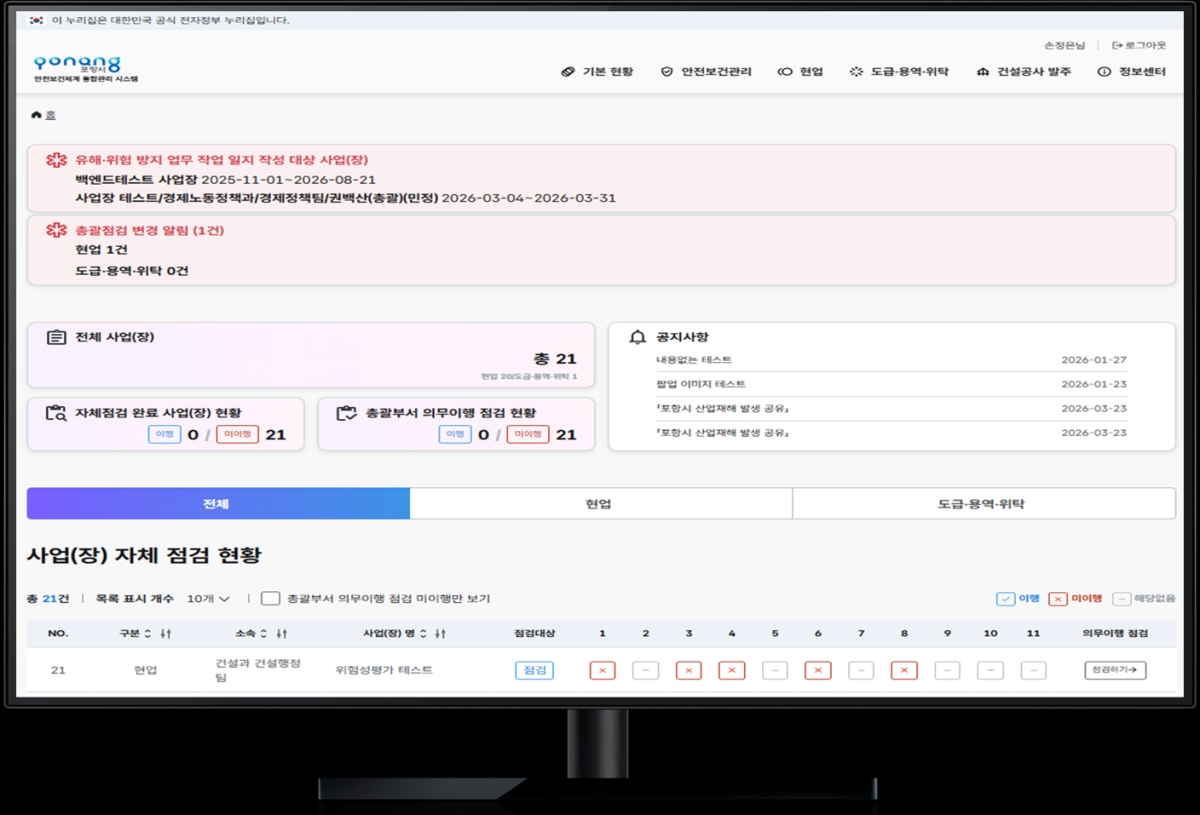
Task: Click the 미이행 badge in 총괄부서 의무이행 card
Action: tap(527, 434)
